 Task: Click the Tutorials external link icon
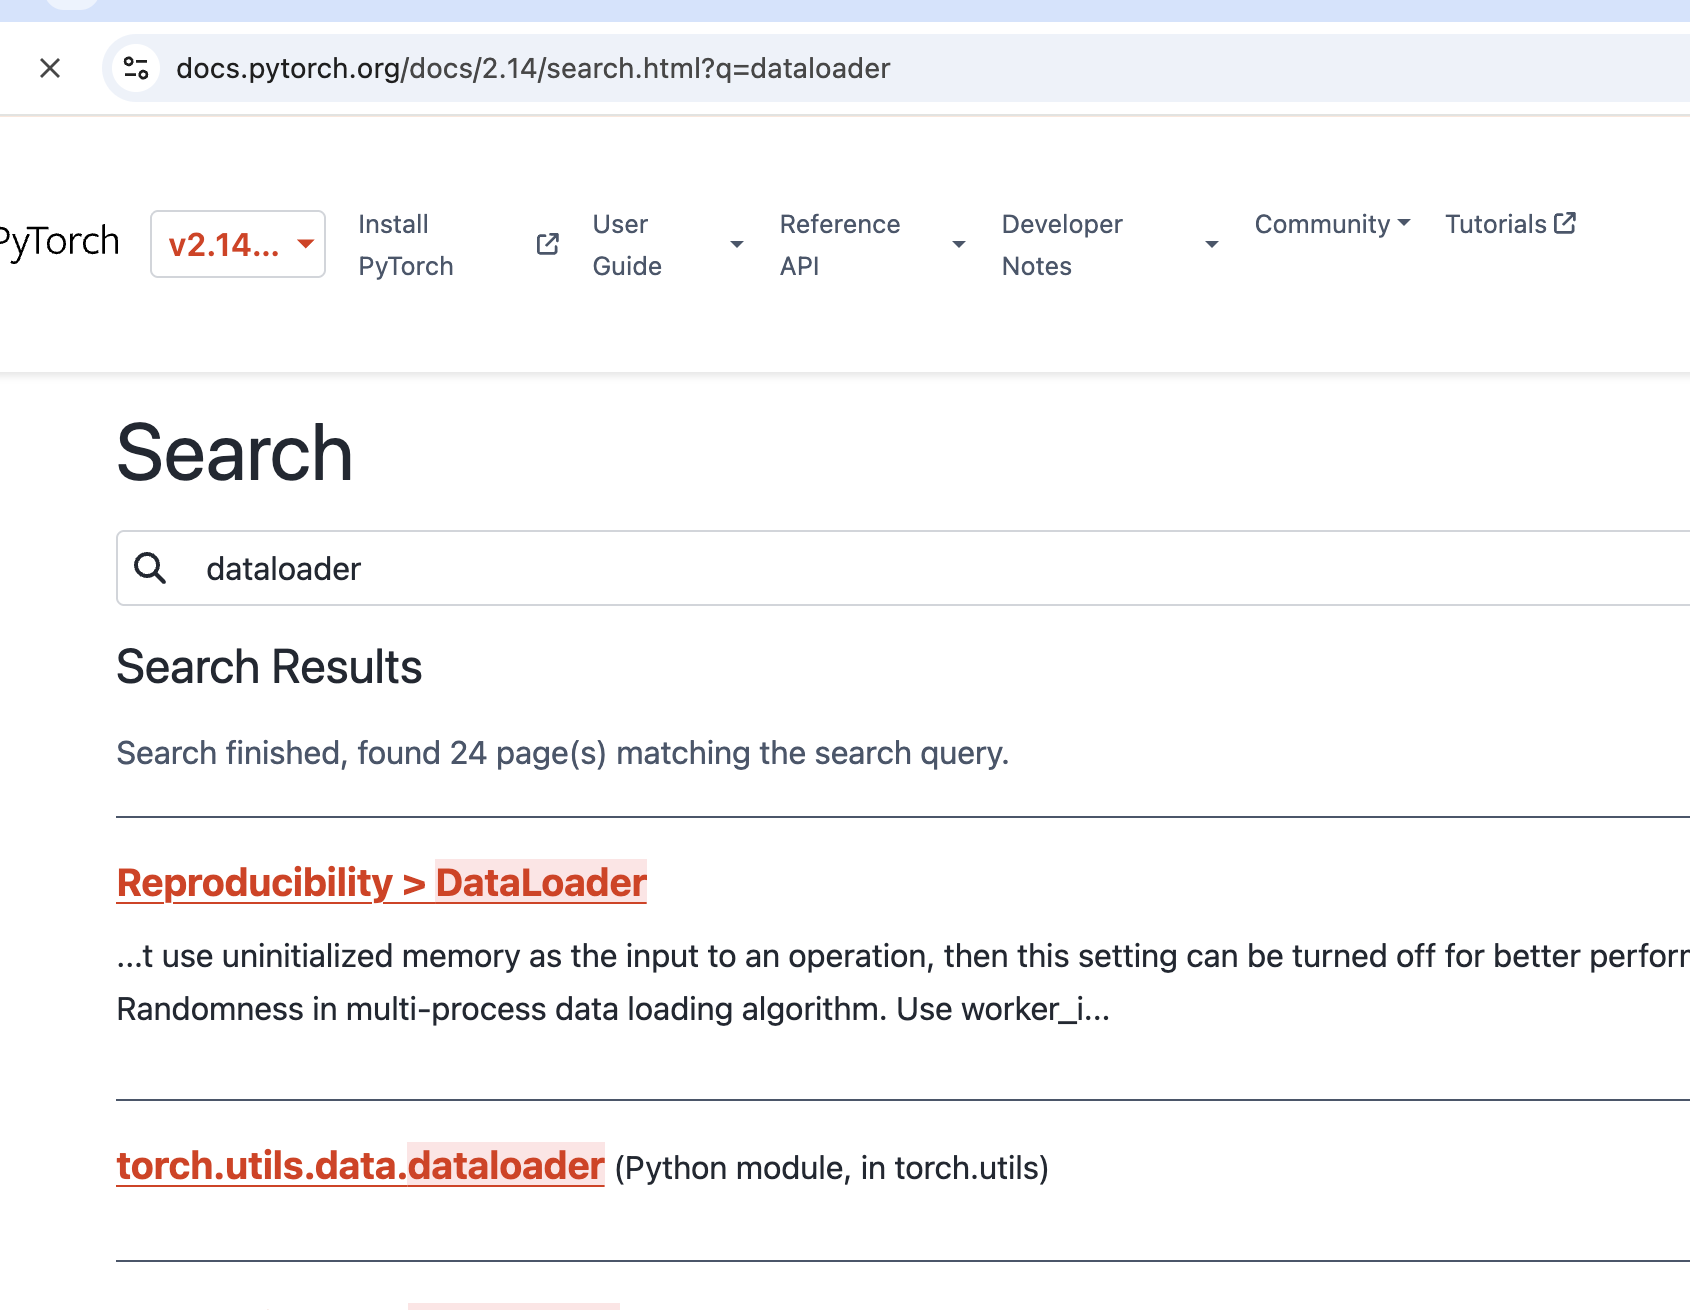[x=1565, y=223]
